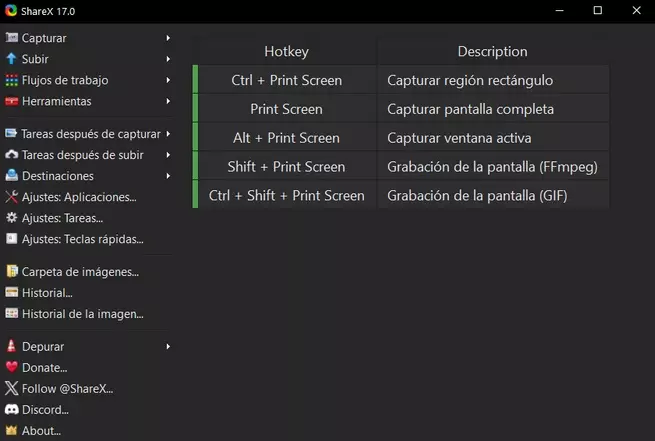655x441 pixels.
Task: Click the Follow @ShareX X logo icon
Action: click(x=11, y=388)
